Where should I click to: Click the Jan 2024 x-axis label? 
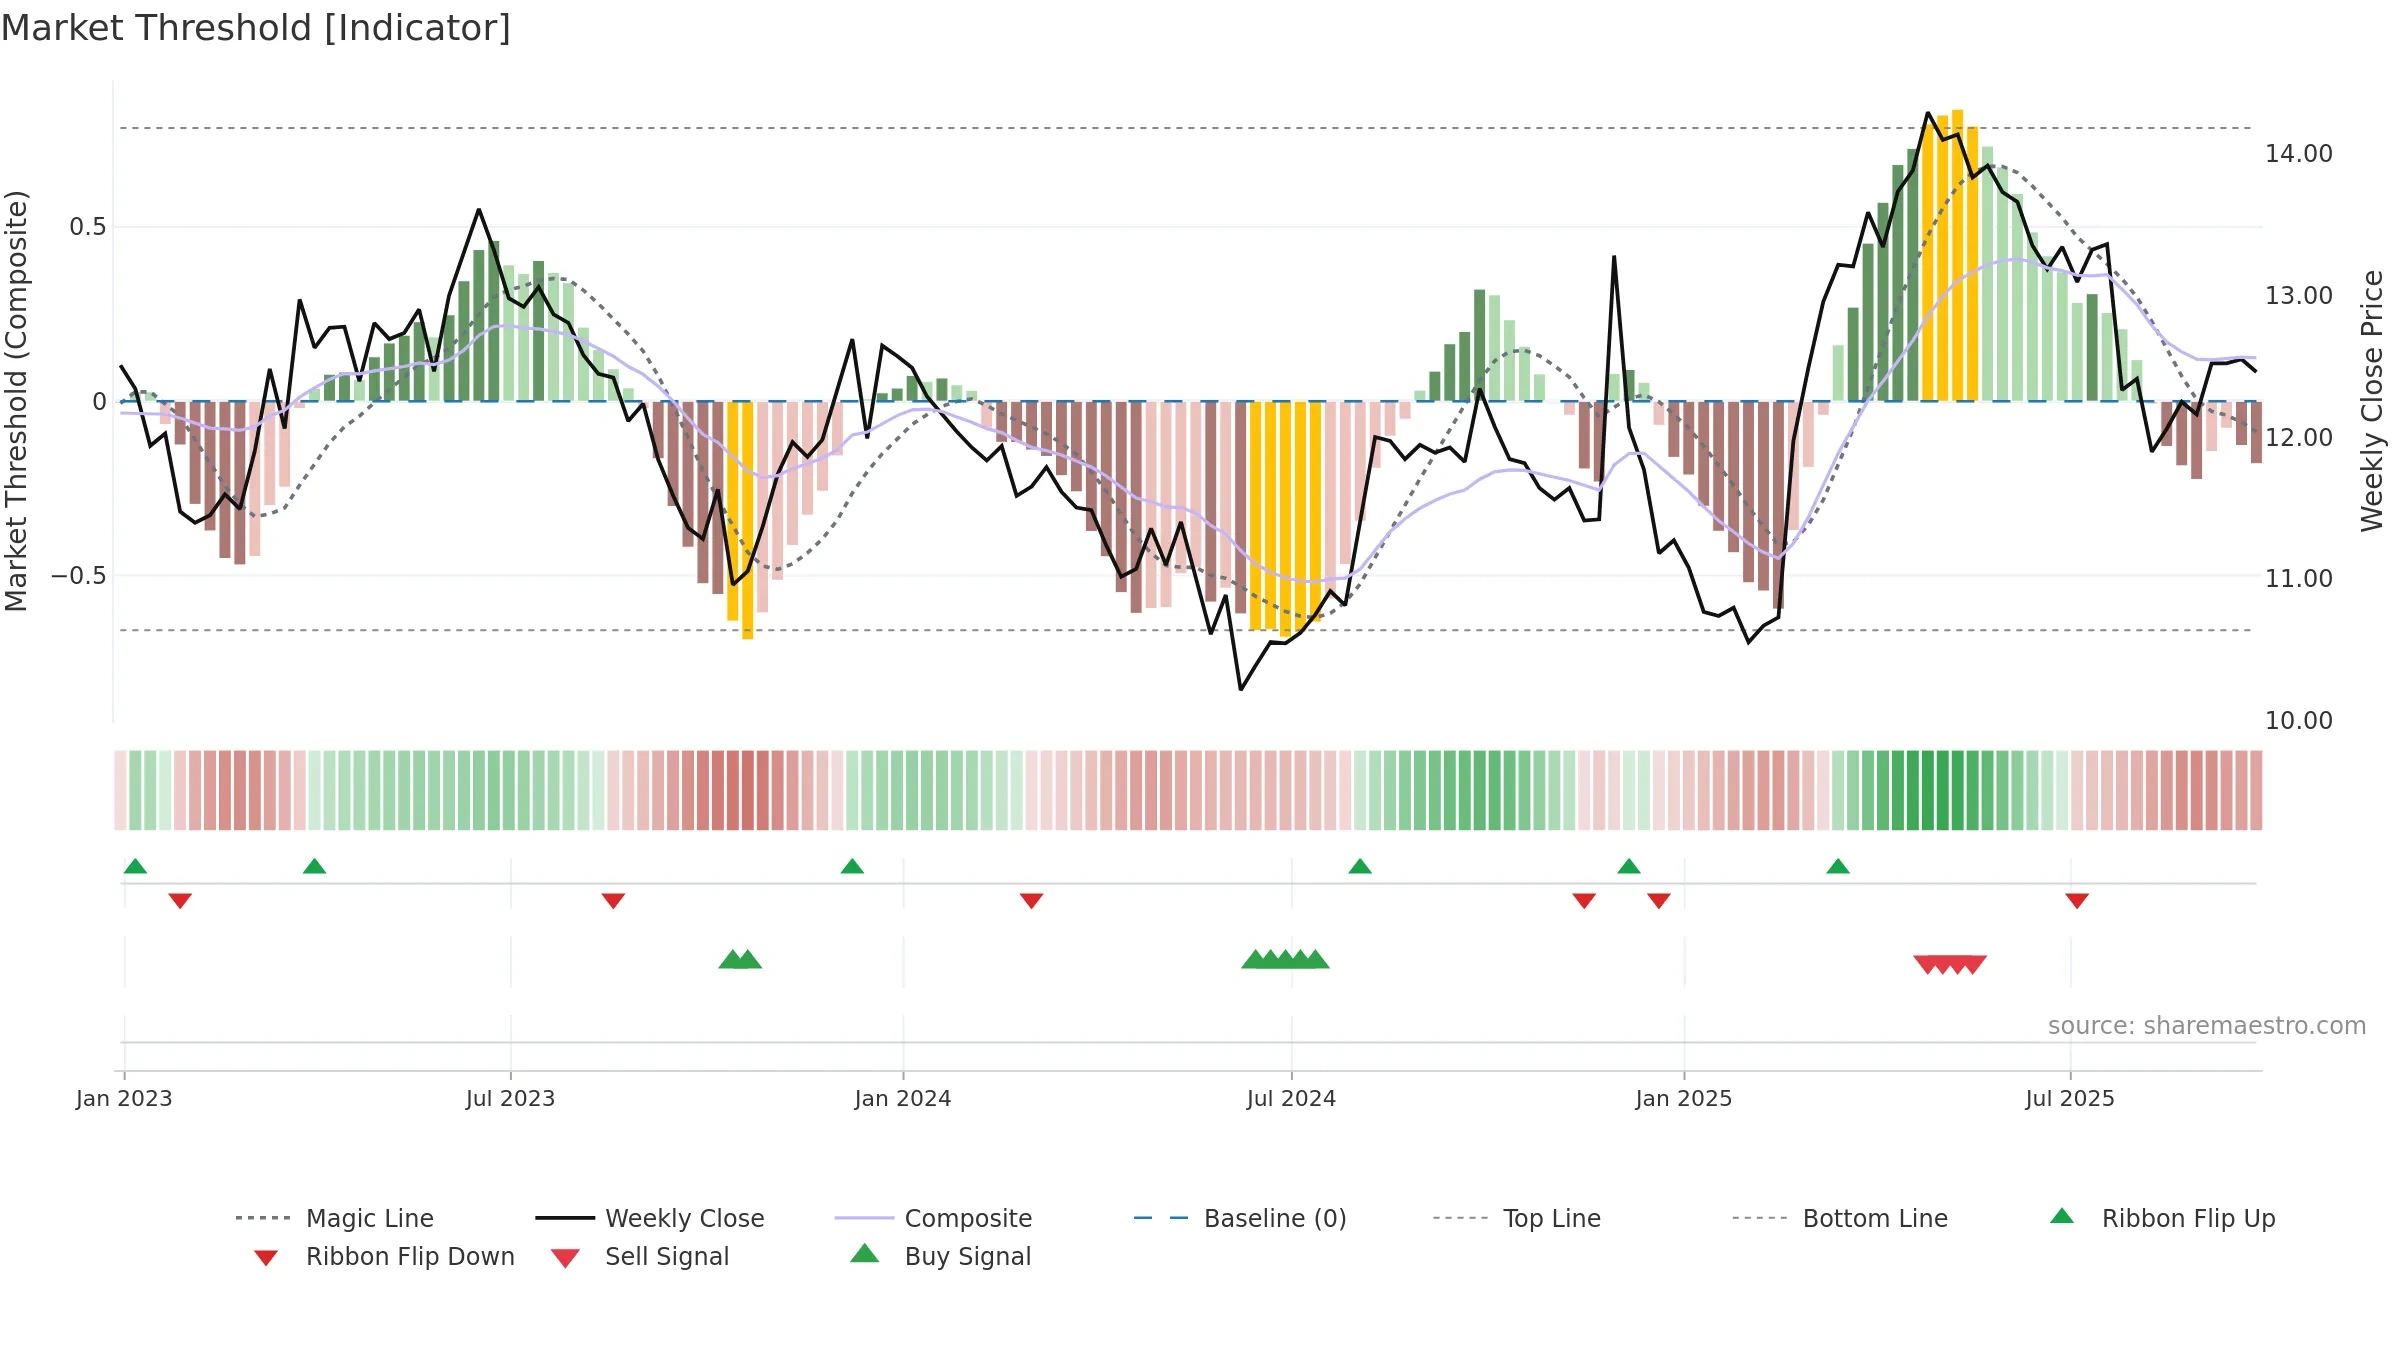coord(903,1099)
